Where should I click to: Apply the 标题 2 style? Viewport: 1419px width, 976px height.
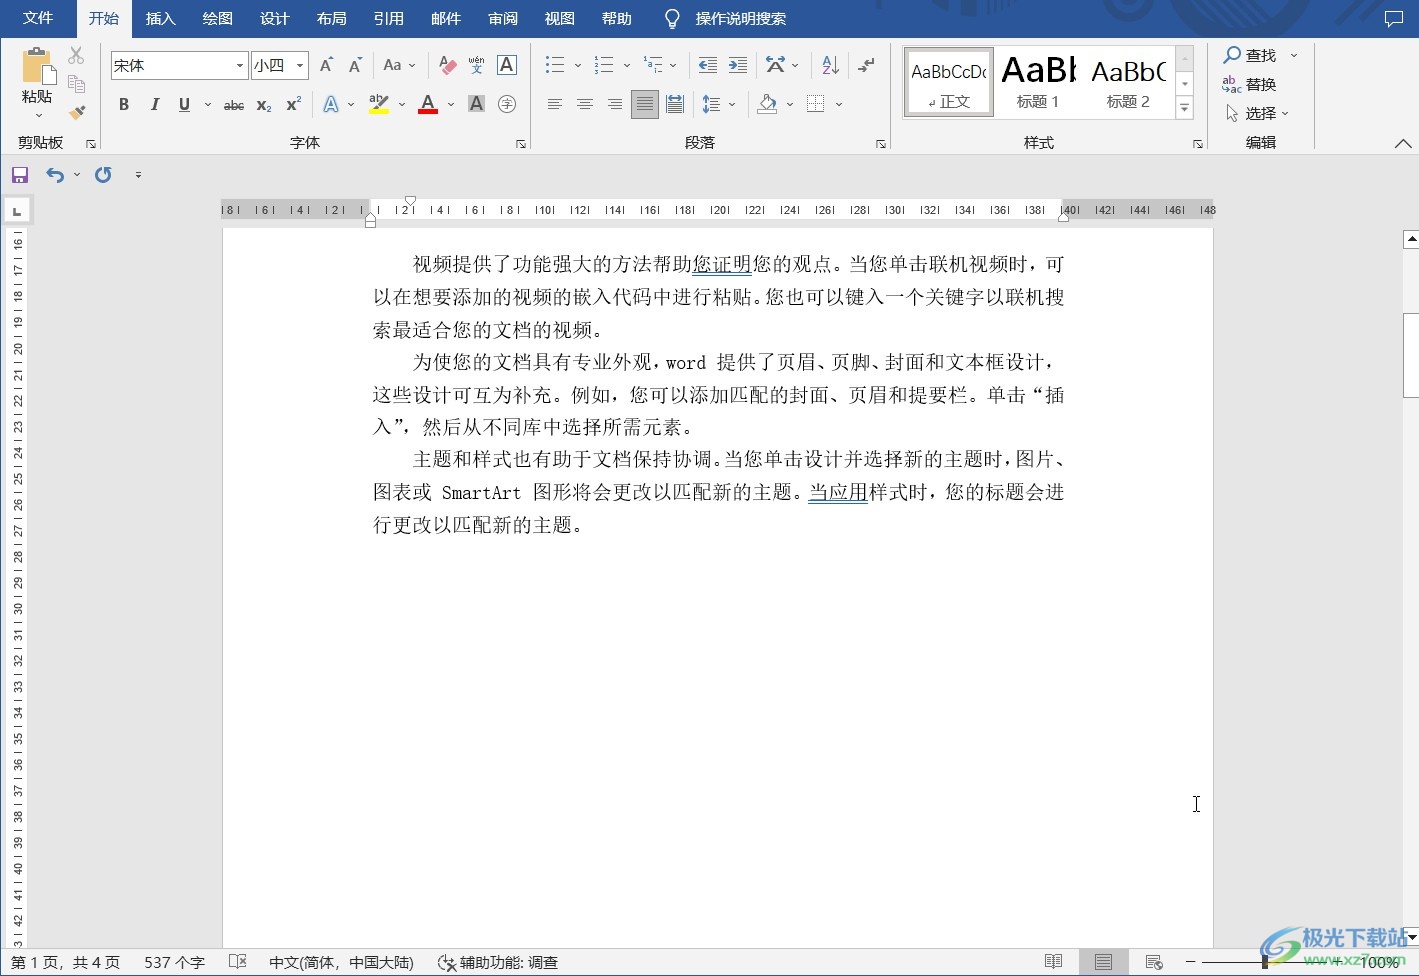1128,82
